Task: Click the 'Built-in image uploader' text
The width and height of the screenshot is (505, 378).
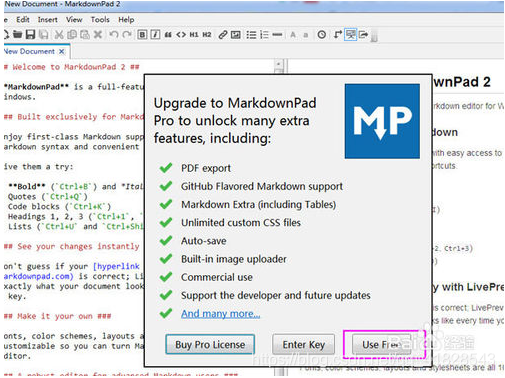Action: (234, 259)
